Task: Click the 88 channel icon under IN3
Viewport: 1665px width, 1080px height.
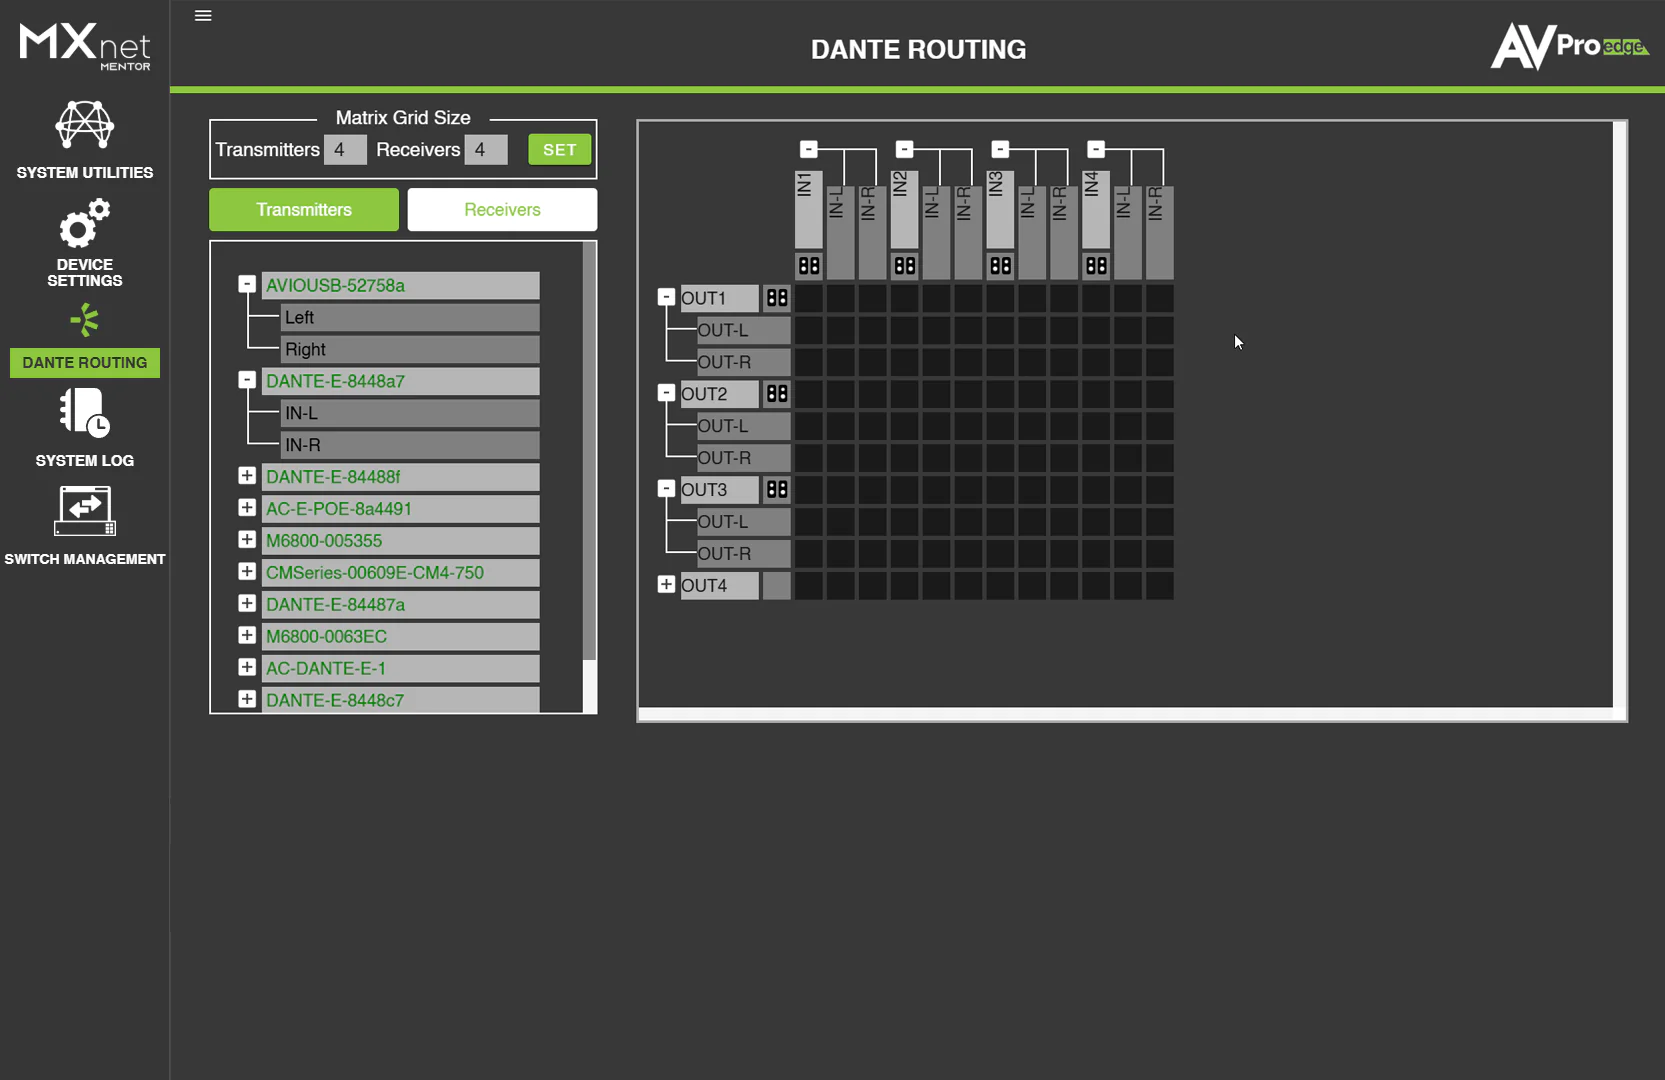Action: (x=1000, y=266)
